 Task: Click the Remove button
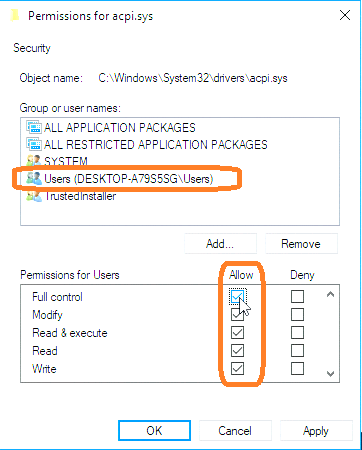(x=301, y=244)
